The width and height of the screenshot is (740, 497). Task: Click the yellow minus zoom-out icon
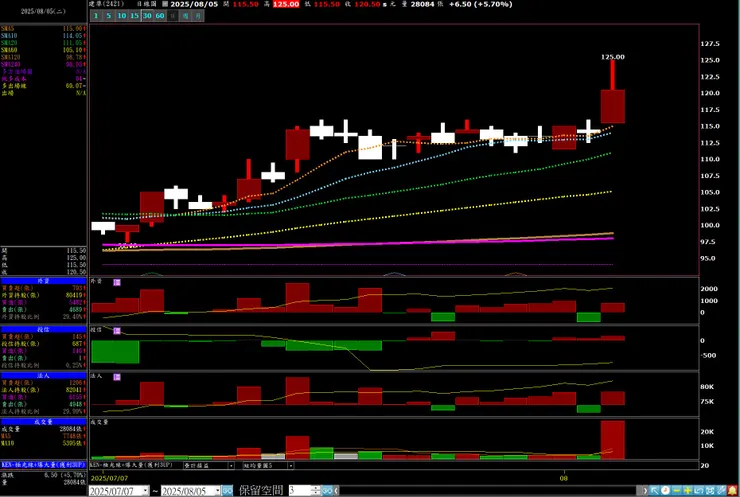[676, 491]
